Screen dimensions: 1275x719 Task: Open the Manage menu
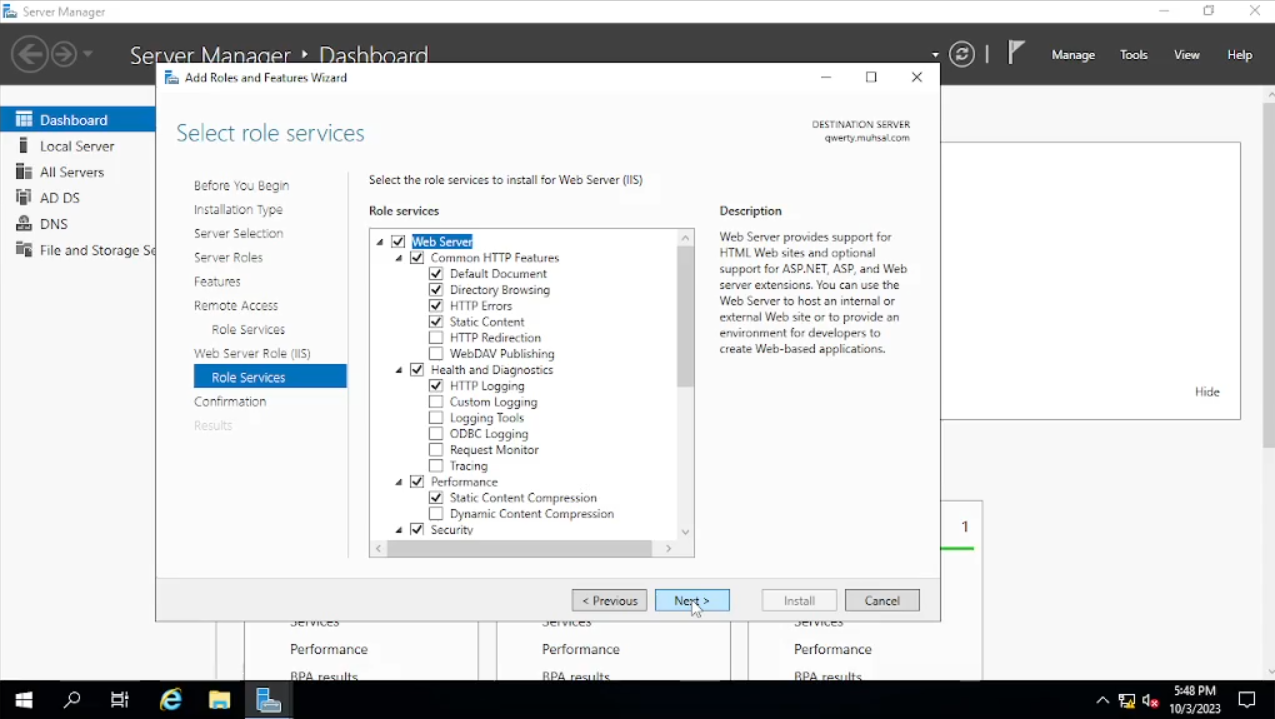click(x=1073, y=55)
